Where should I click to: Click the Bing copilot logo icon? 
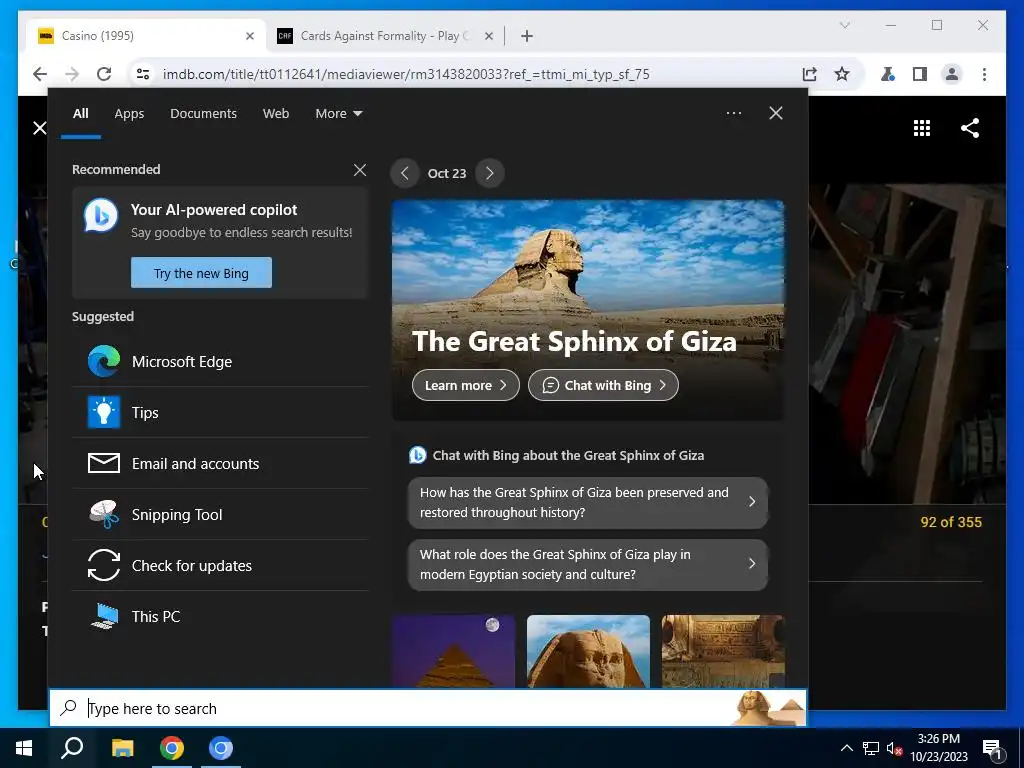tap(101, 216)
